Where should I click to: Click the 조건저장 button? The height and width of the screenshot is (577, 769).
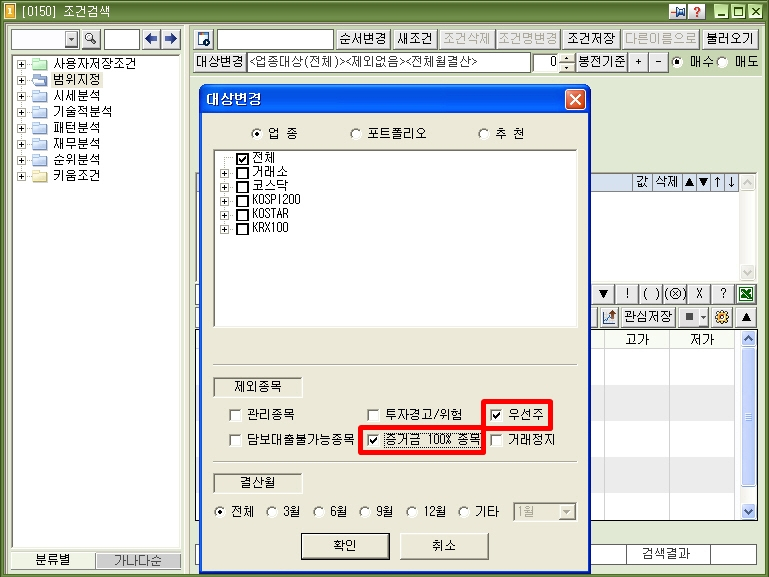tap(590, 39)
